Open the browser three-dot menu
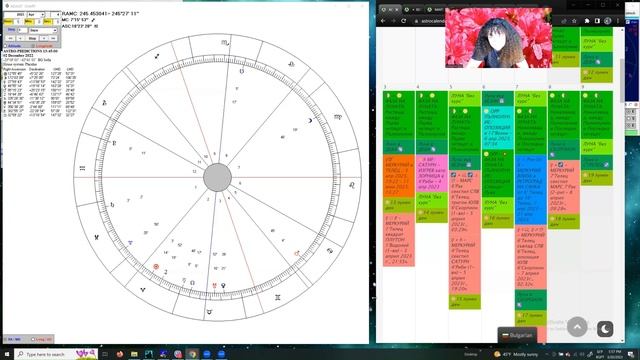The width and height of the screenshot is (640, 360). pos(618,20)
